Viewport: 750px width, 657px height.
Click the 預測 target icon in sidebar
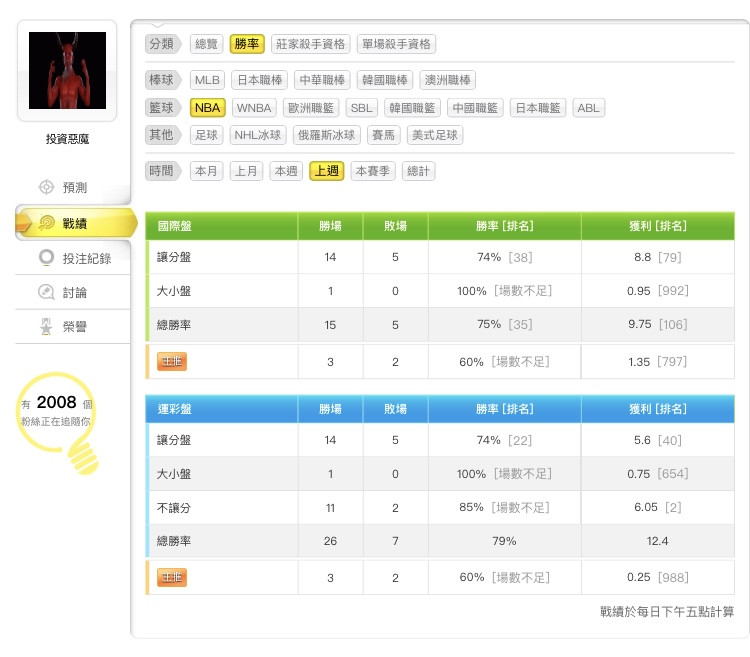pyautogui.click(x=46, y=187)
